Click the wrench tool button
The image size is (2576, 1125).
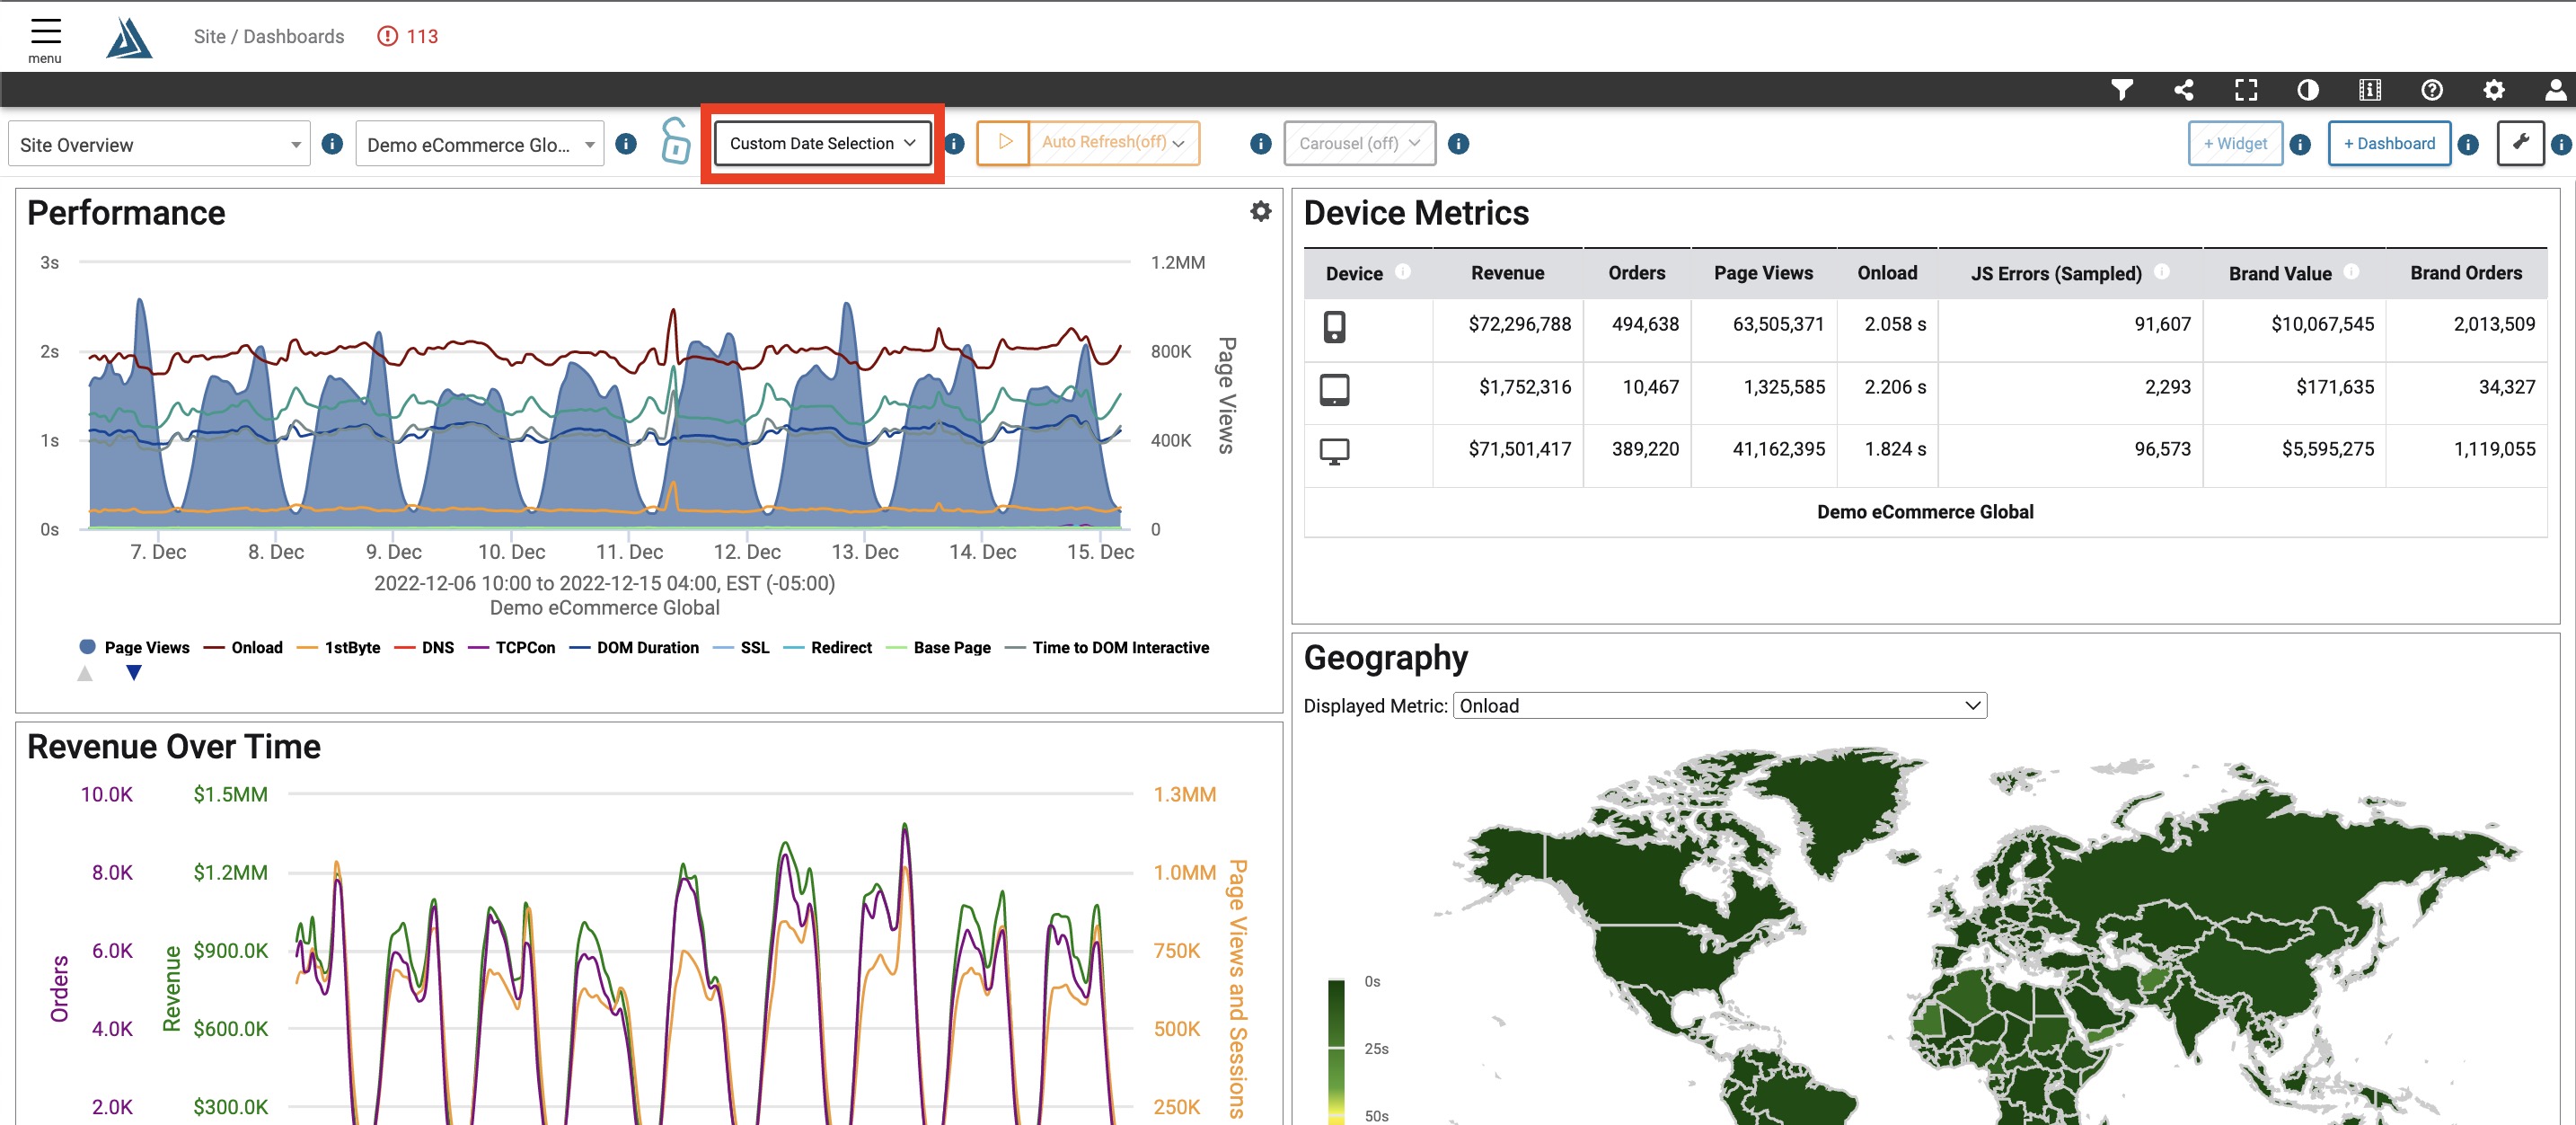(x=2520, y=143)
